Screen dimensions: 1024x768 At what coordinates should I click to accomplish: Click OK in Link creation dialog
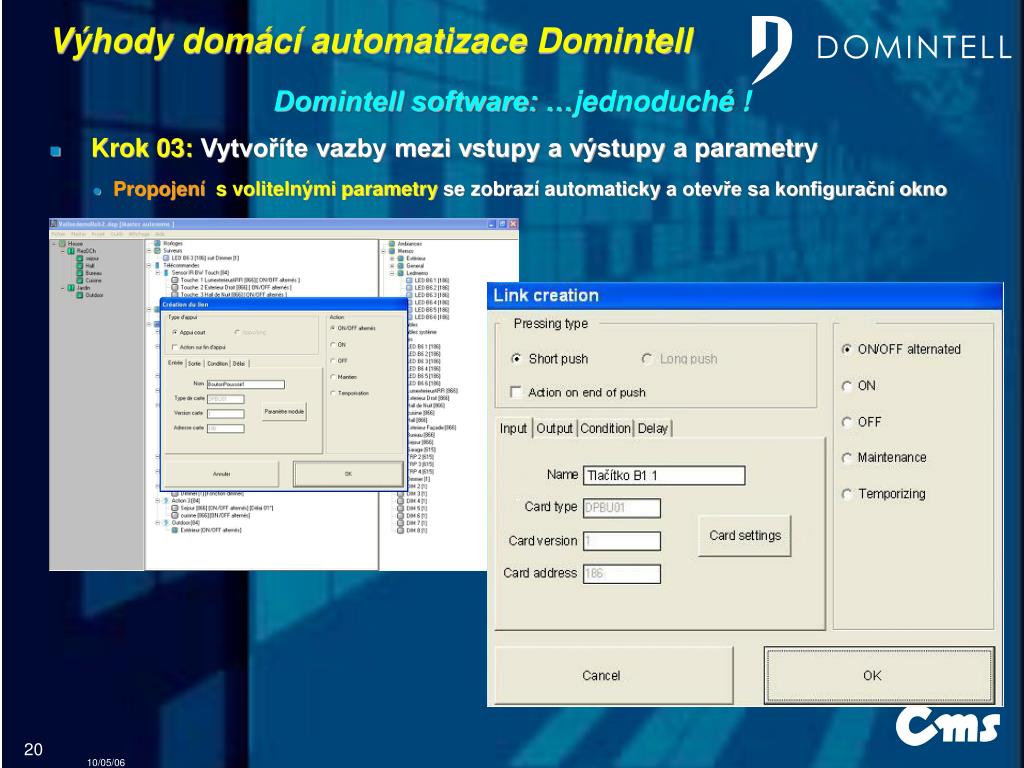[x=879, y=675]
